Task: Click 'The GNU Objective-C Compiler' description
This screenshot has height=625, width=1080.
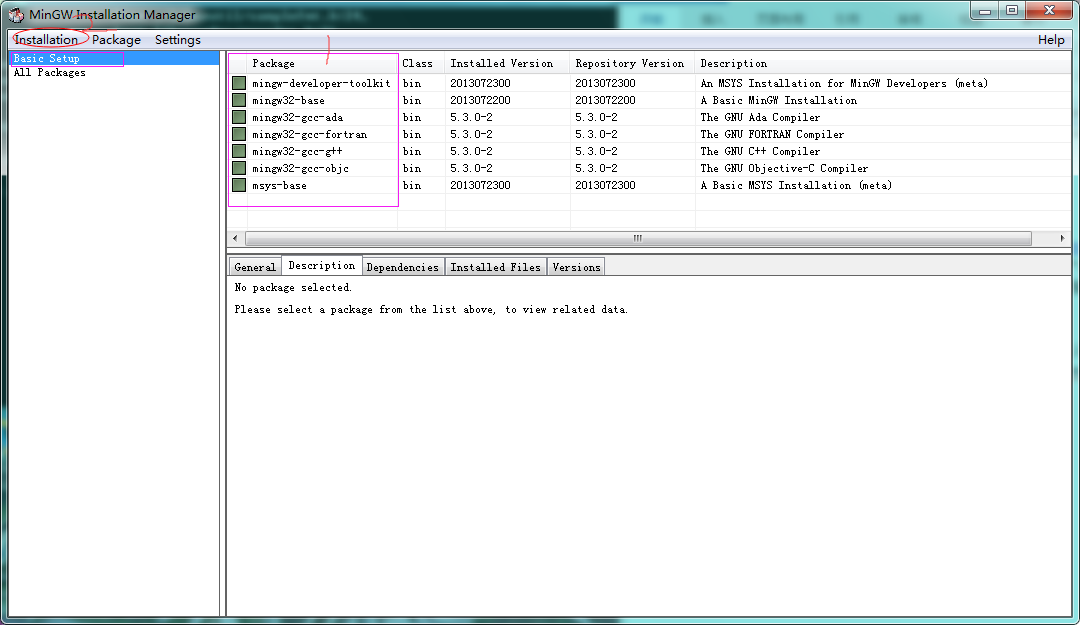Action: [785, 168]
